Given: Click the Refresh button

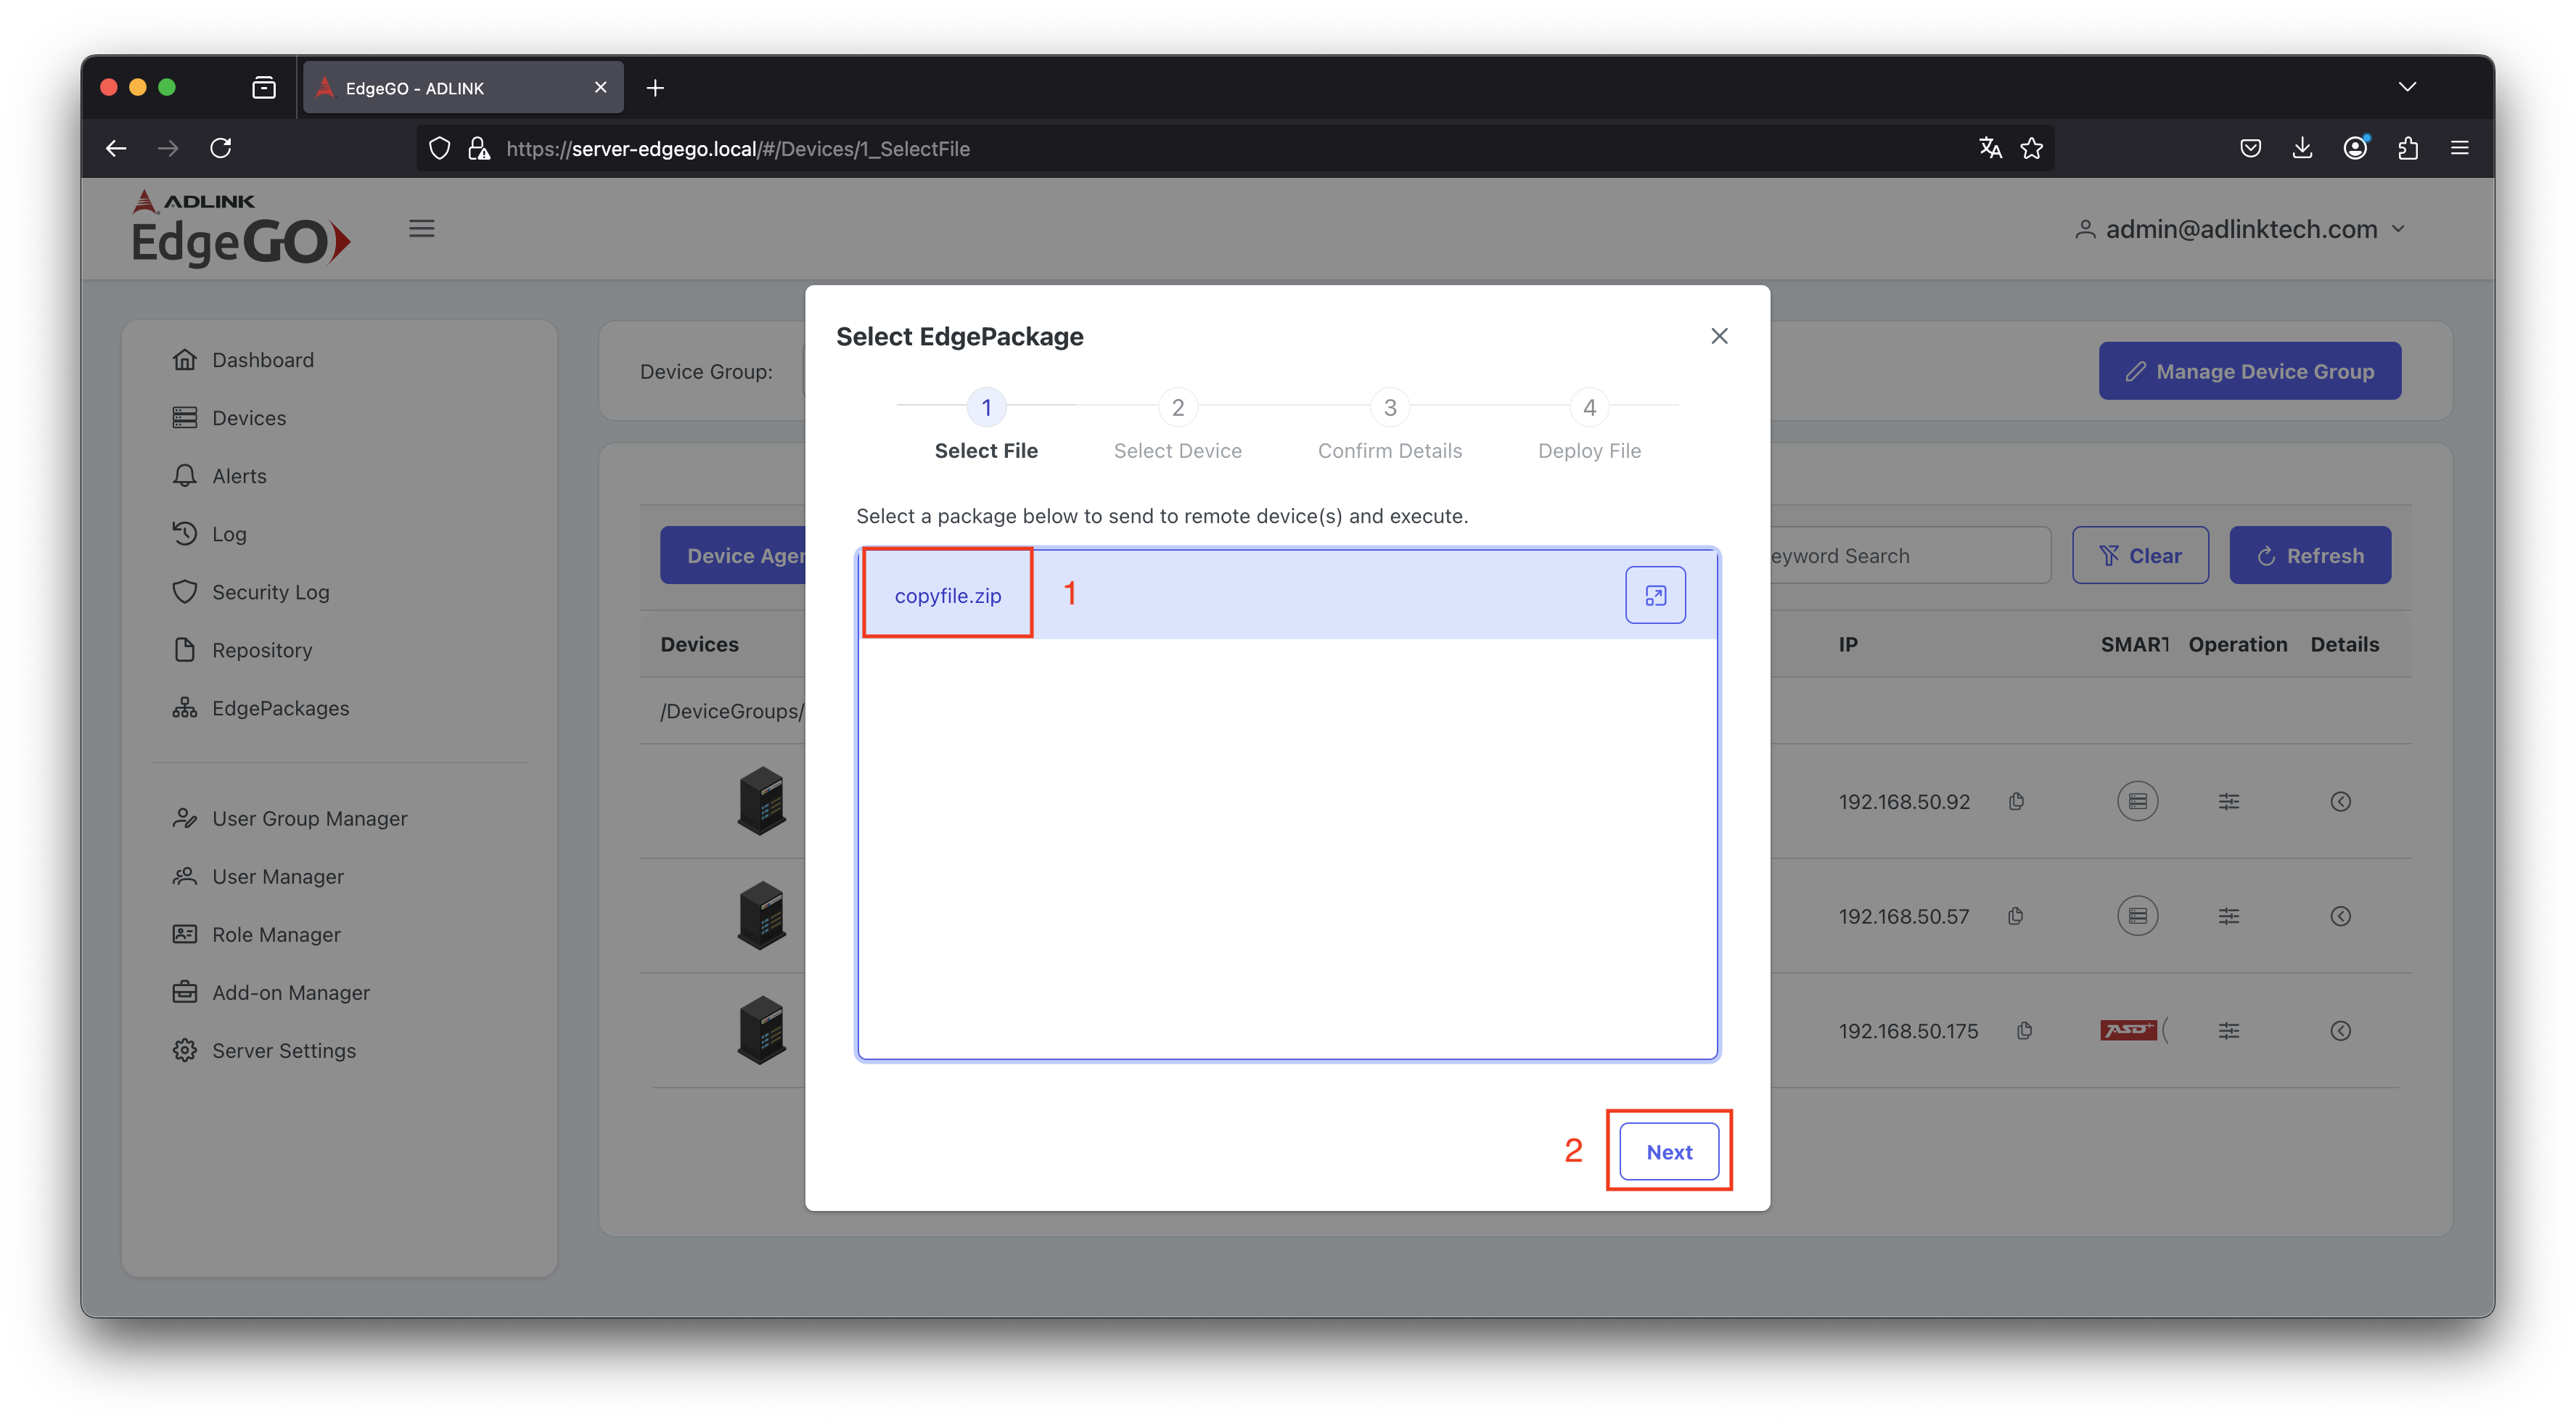Looking at the screenshot, I should pos(2309,555).
